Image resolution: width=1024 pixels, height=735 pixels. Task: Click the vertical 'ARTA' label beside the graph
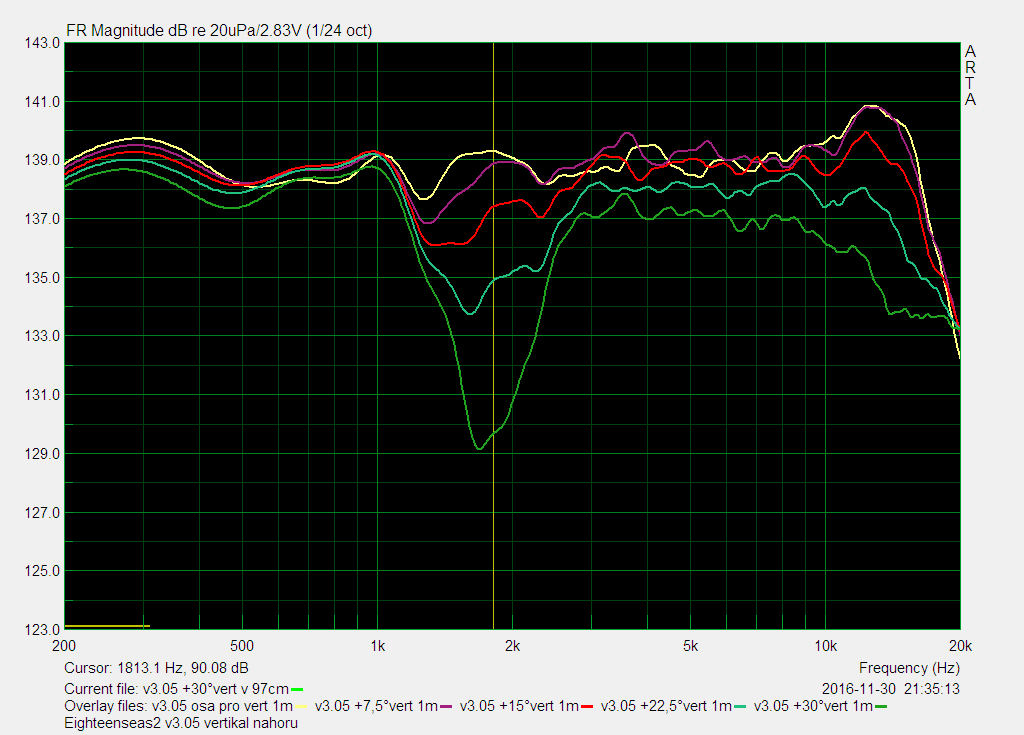[970, 75]
